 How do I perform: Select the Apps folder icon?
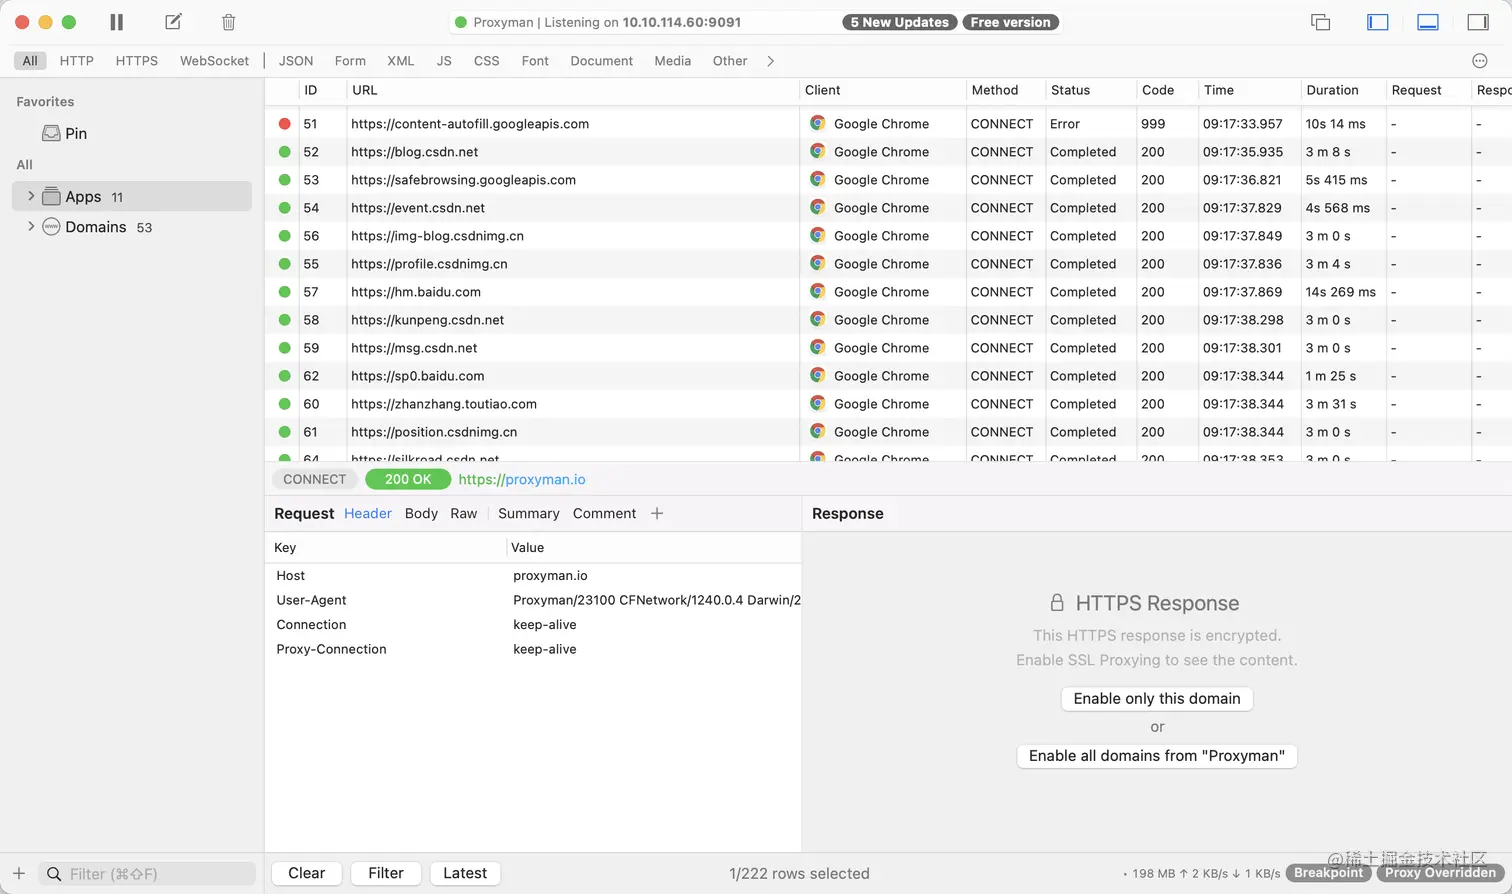tap(51, 196)
